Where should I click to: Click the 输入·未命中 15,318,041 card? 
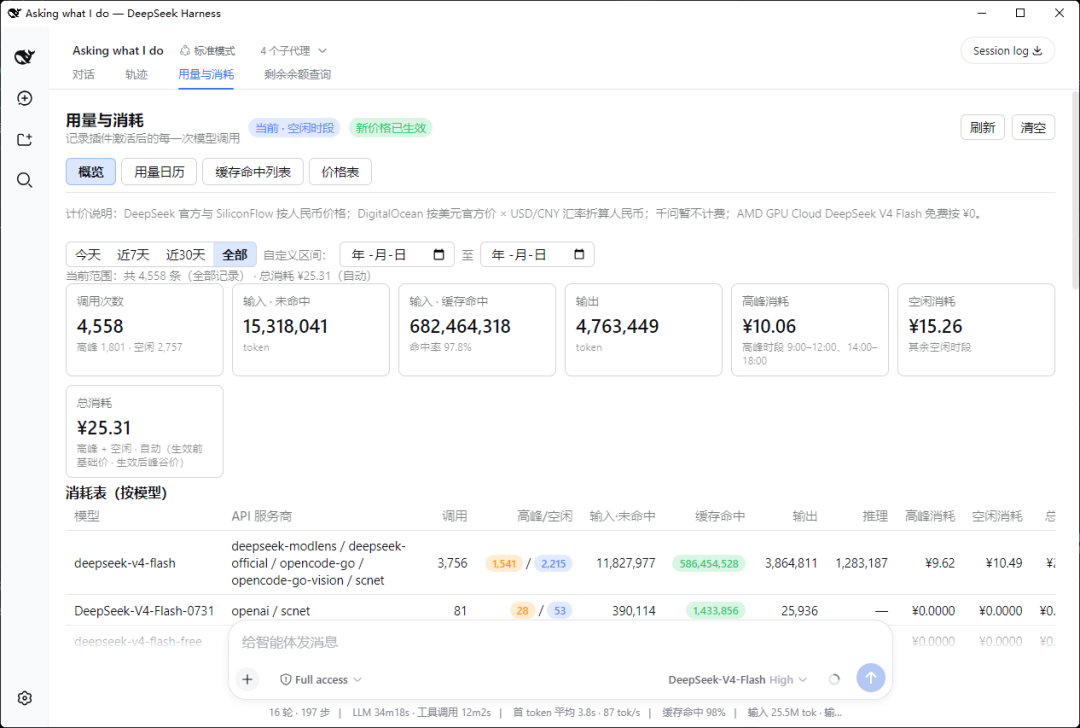click(311, 330)
